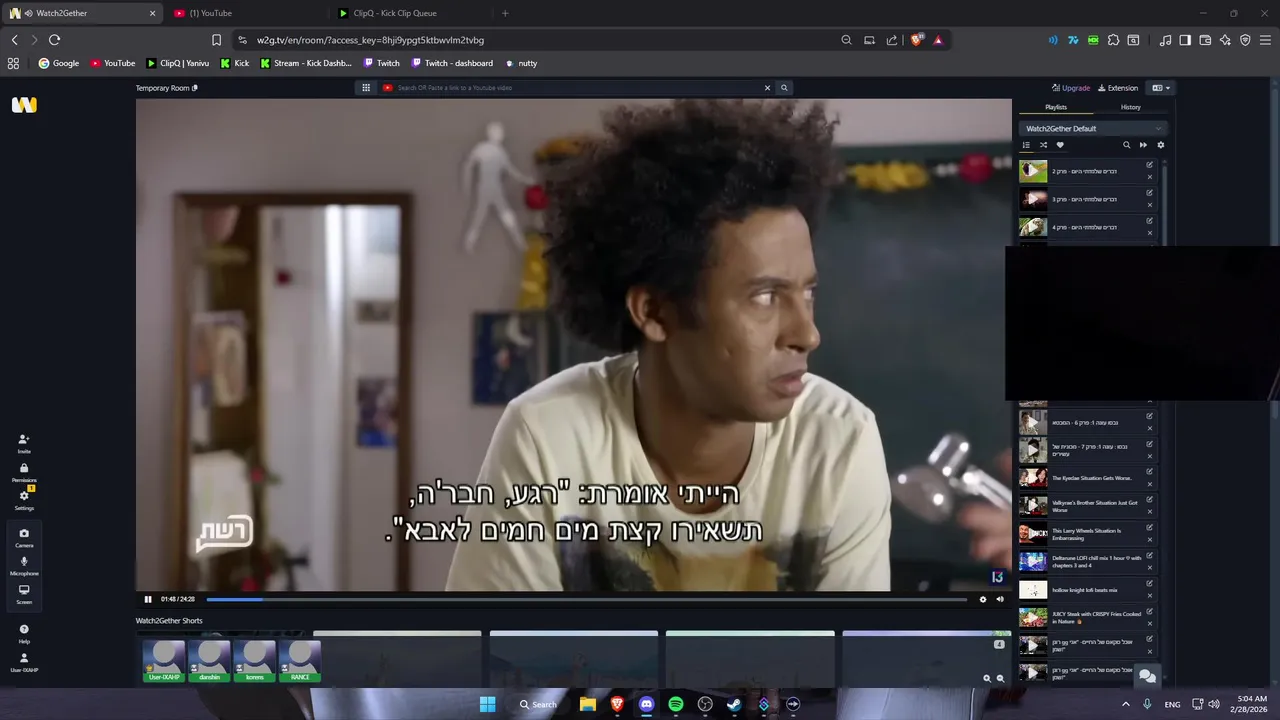The image size is (1280, 720).
Task: Edit 'hollow knight lofi beats mix' entry
Action: tap(1150, 584)
